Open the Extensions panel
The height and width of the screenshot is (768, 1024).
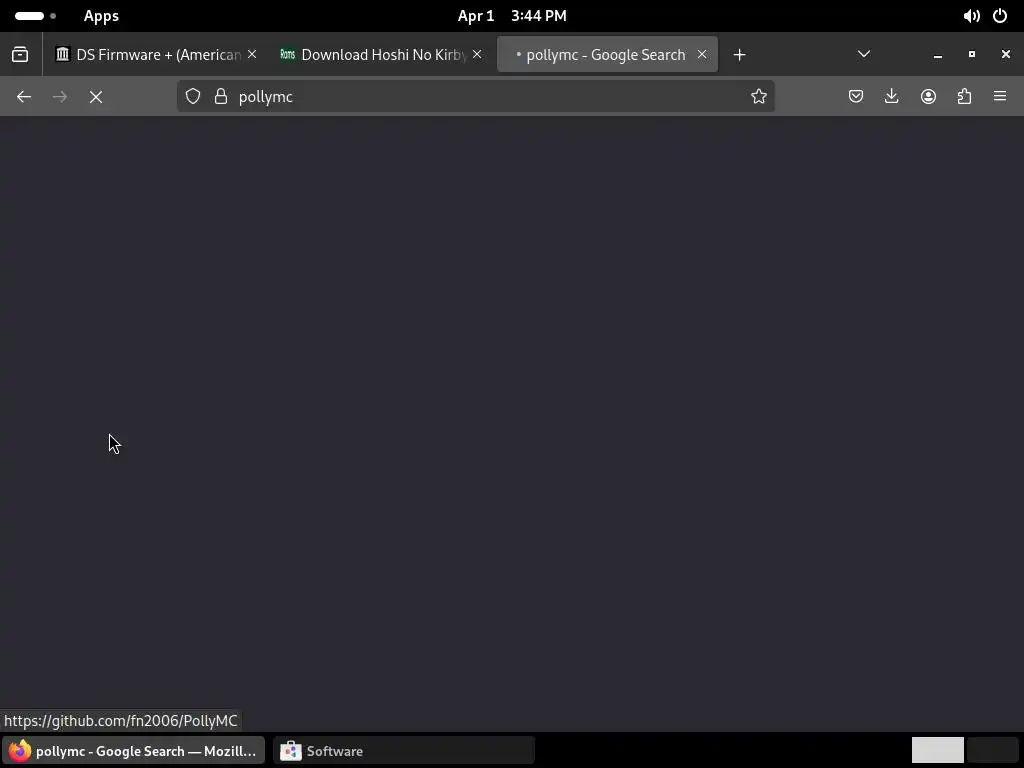(x=964, y=97)
